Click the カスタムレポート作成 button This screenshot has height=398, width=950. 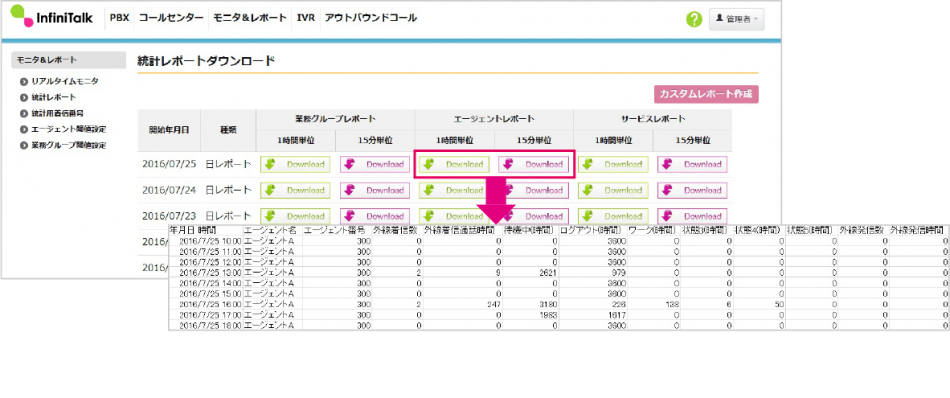coord(706,95)
